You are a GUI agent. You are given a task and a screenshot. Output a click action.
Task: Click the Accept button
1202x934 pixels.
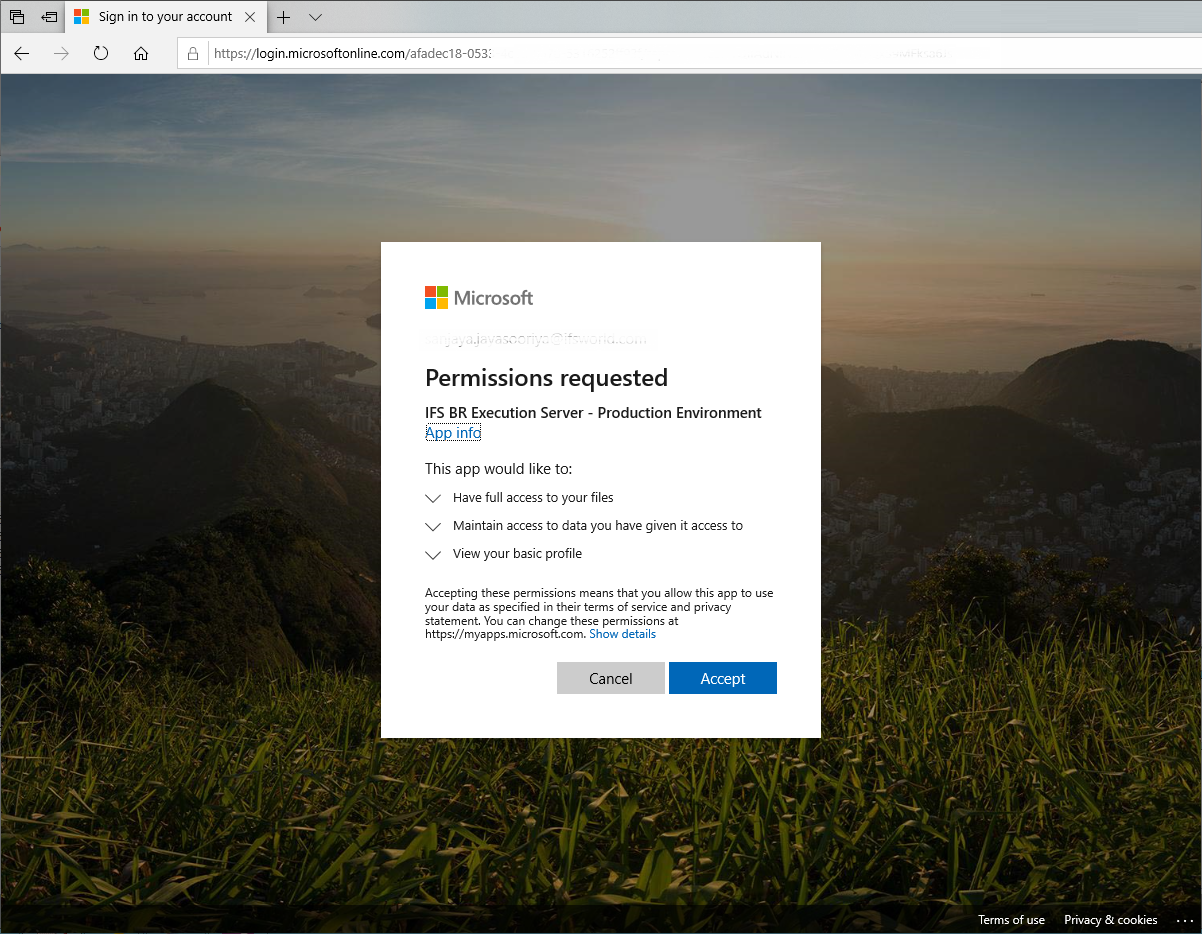pyautogui.click(x=723, y=678)
